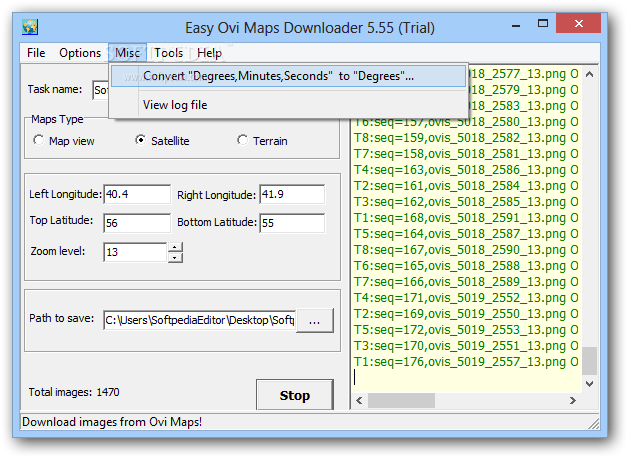Click the Total images: 1470 label
The image size is (628, 458).
coord(74,392)
